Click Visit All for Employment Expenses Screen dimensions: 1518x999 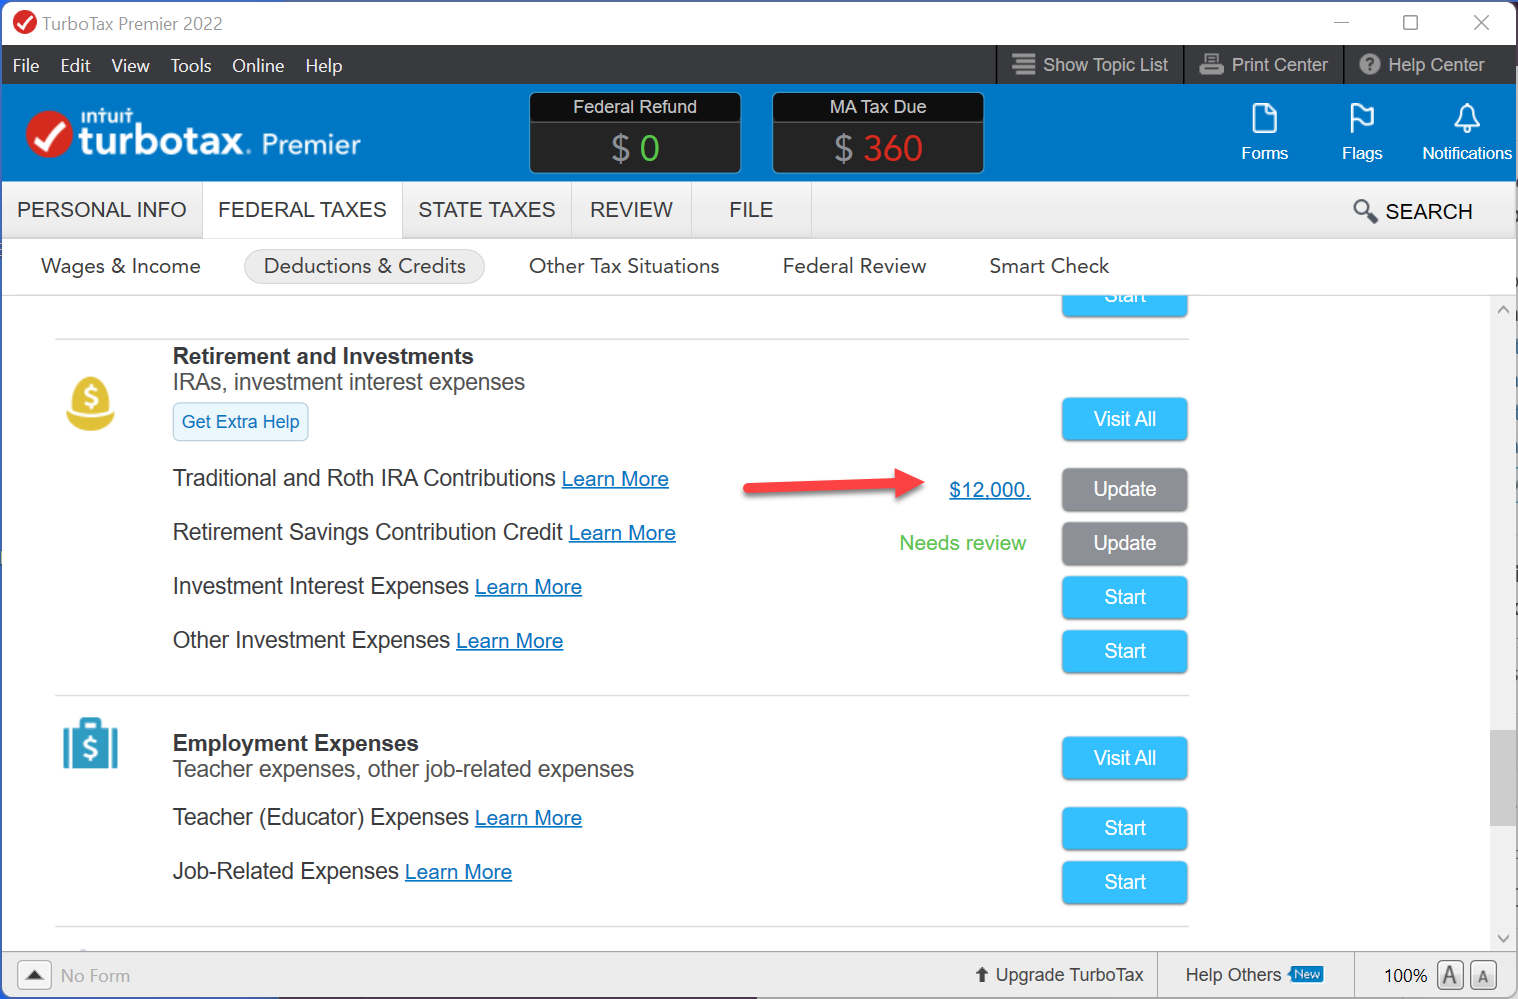coord(1125,758)
